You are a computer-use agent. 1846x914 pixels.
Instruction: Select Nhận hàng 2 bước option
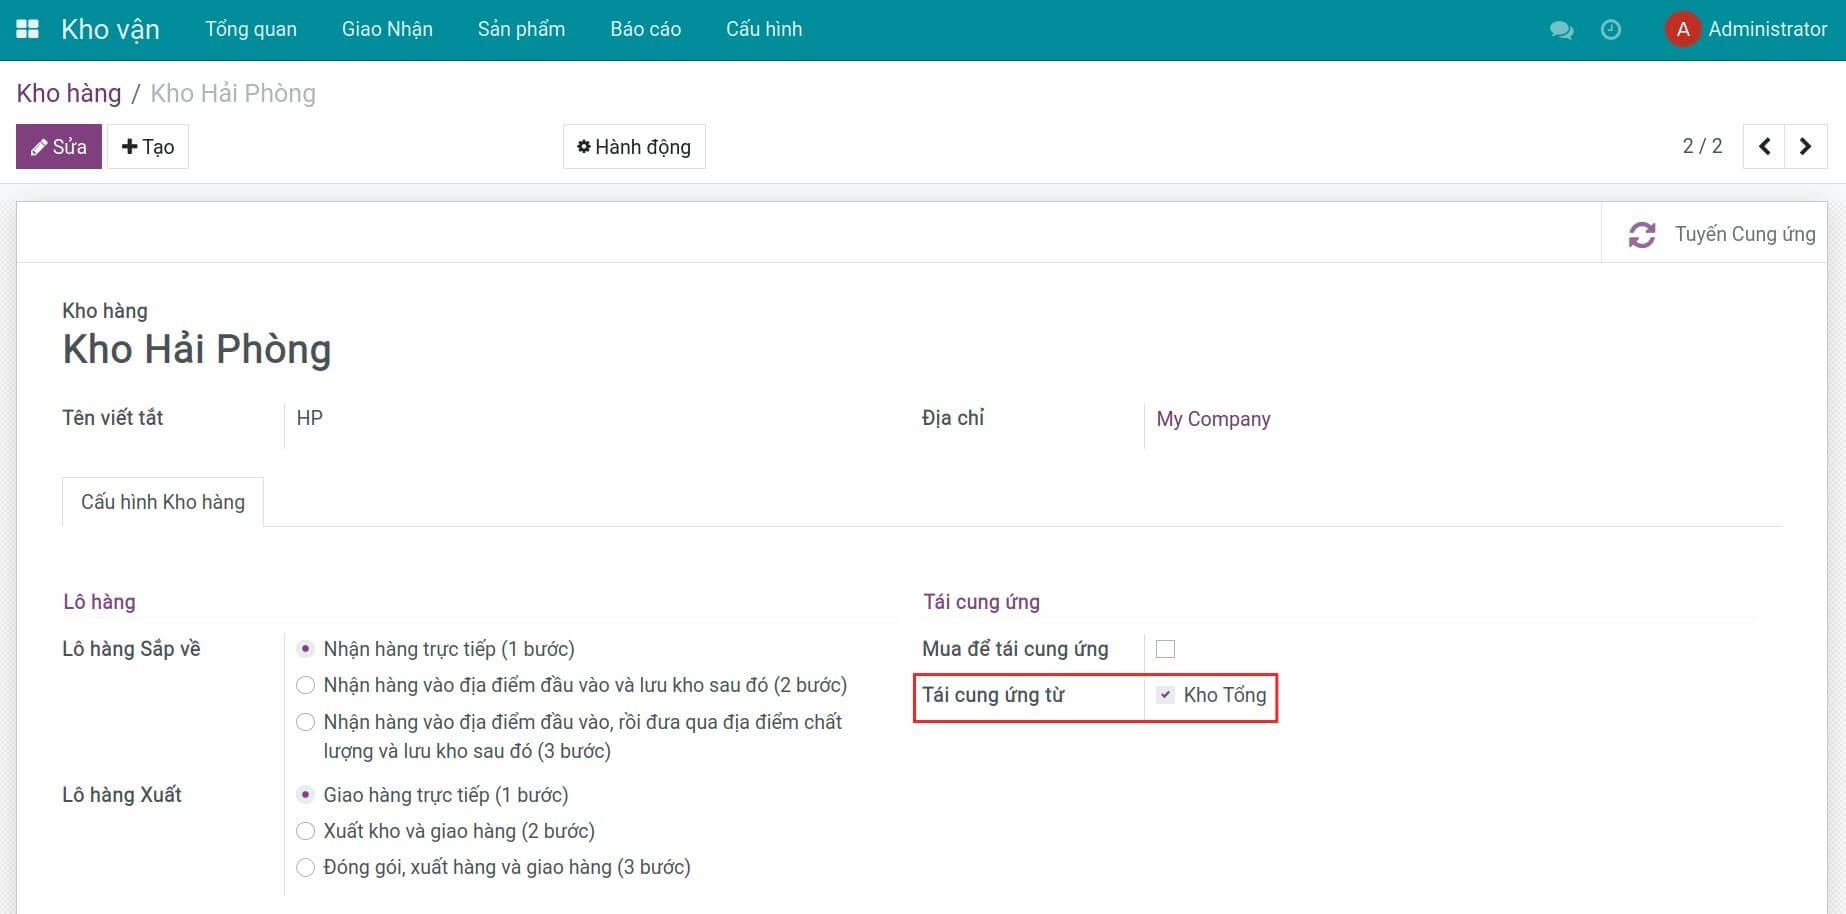pos(306,685)
